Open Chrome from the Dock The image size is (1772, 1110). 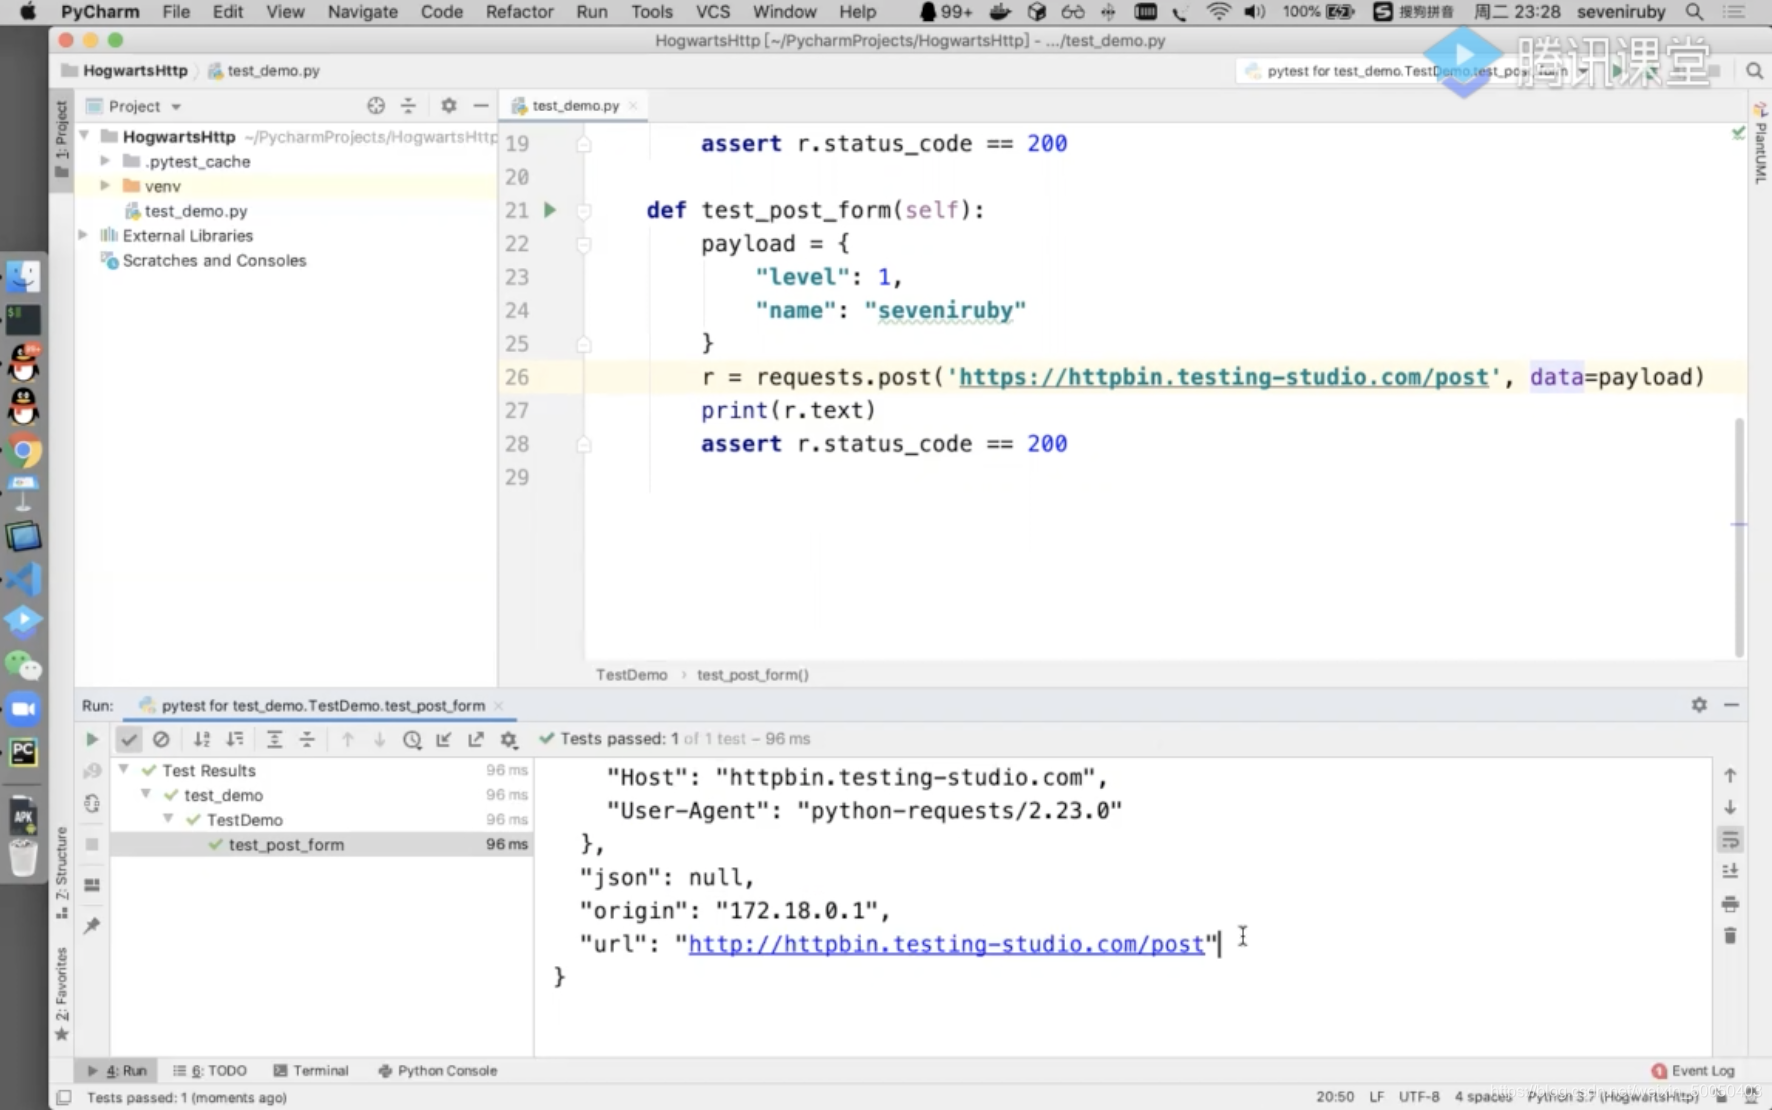(x=23, y=451)
